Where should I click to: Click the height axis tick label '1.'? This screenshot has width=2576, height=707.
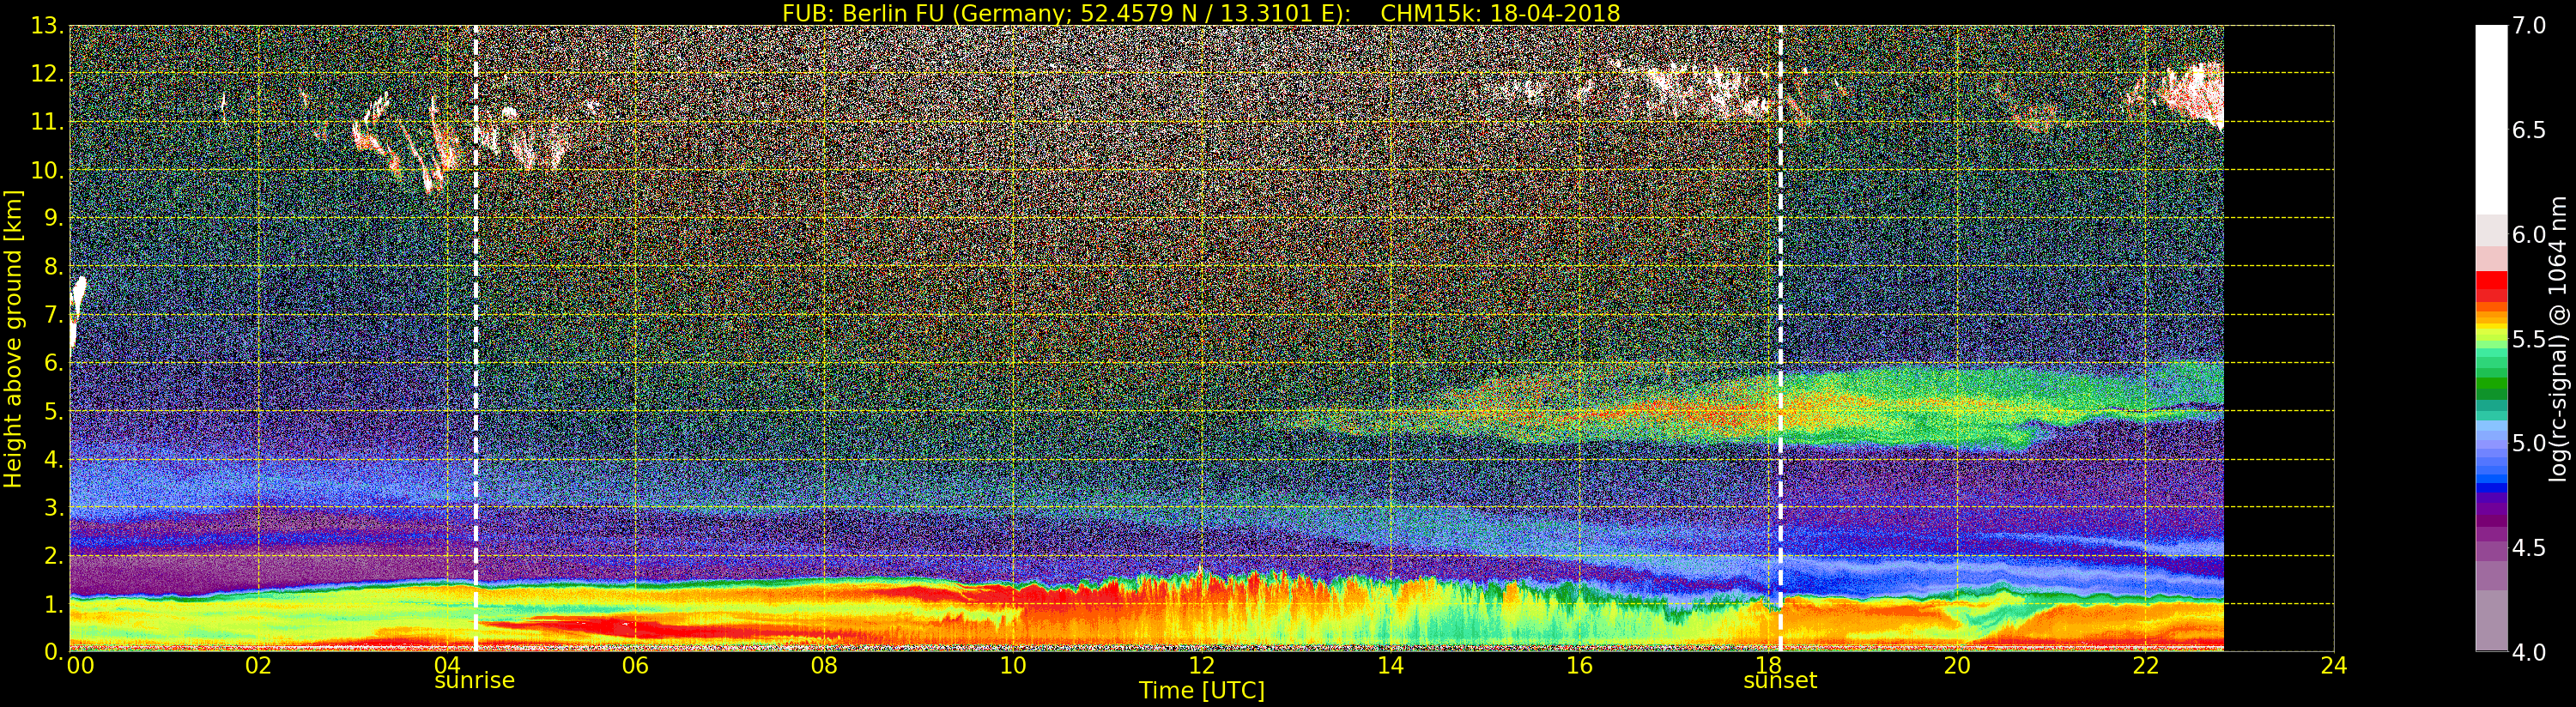[53, 603]
